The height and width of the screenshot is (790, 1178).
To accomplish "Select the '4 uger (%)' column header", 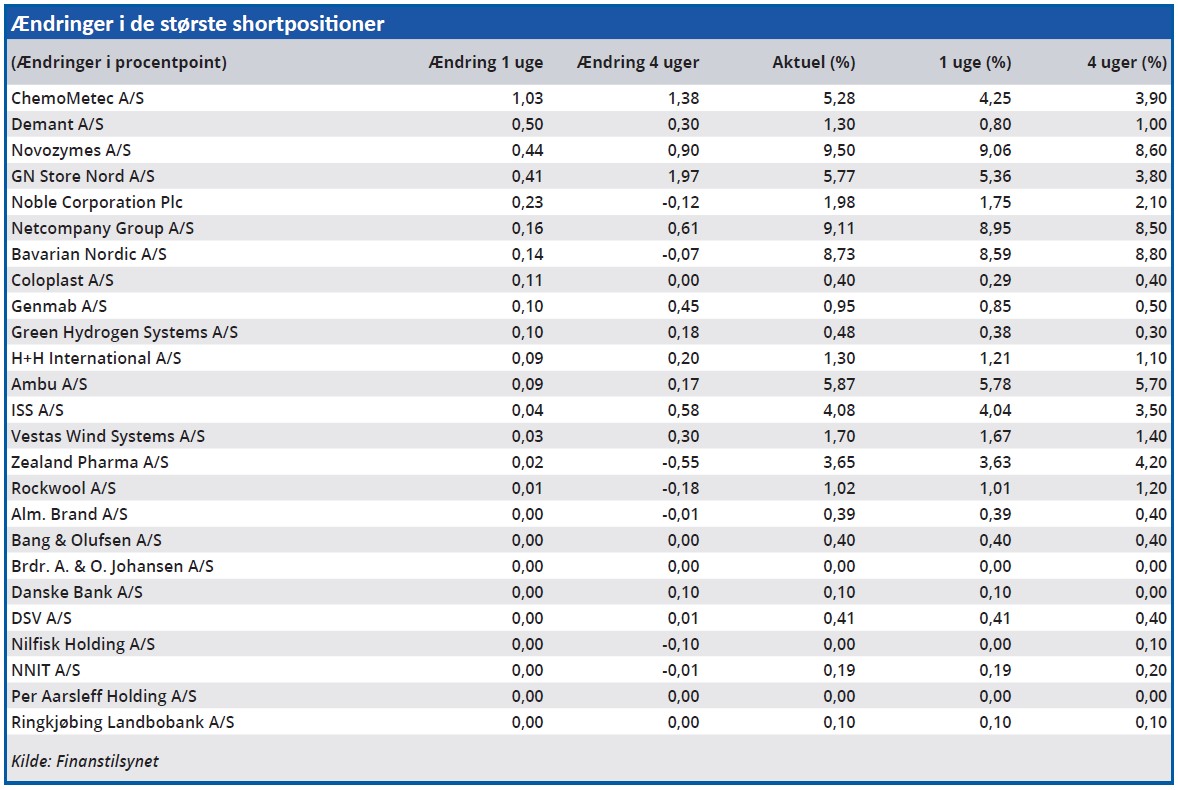I will [1126, 62].
